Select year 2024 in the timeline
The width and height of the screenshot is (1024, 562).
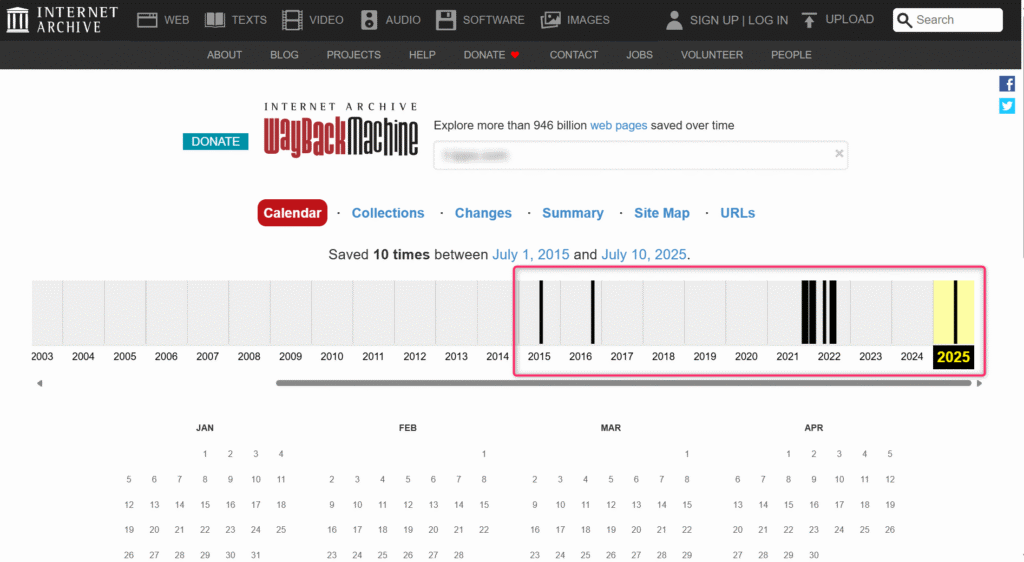[x=912, y=356]
